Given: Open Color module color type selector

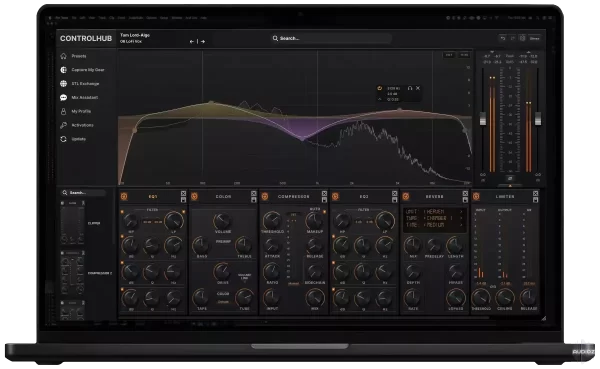Looking at the screenshot, I should click(x=223, y=302).
